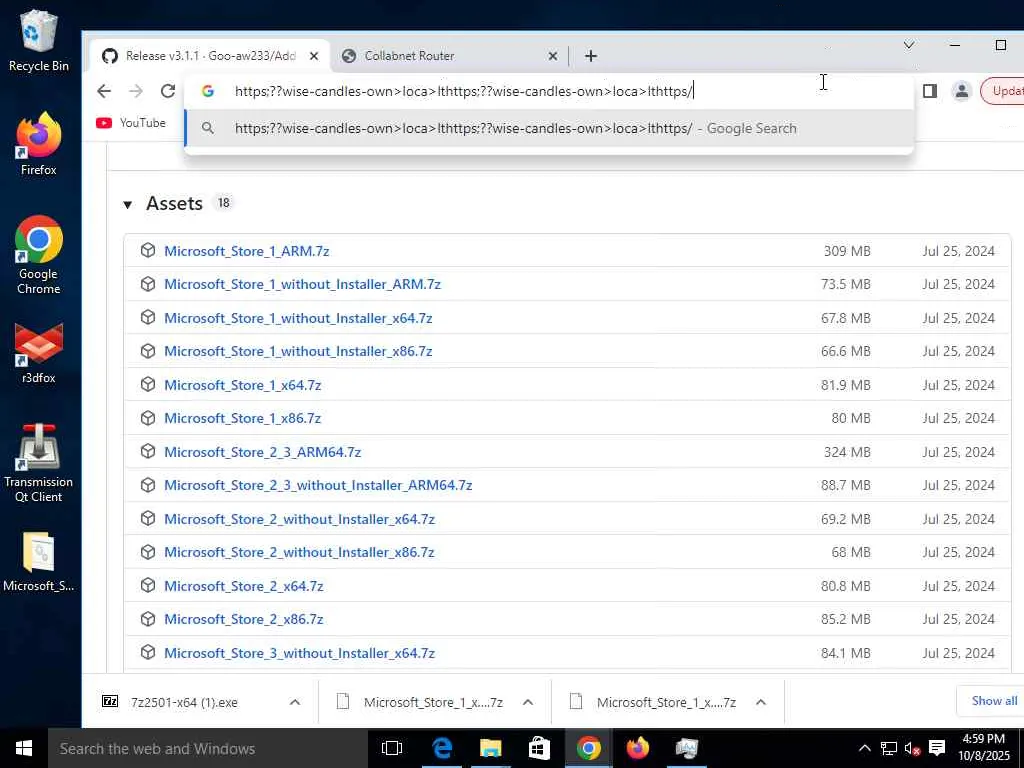Download Microsoft_Store_1_ARM.7z
Viewport: 1024px width, 768px height.
click(246, 251)
